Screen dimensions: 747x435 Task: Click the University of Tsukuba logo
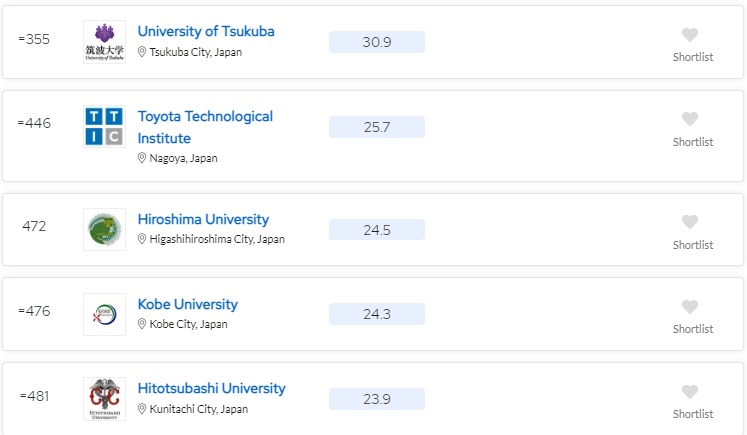tap(104, 42)
